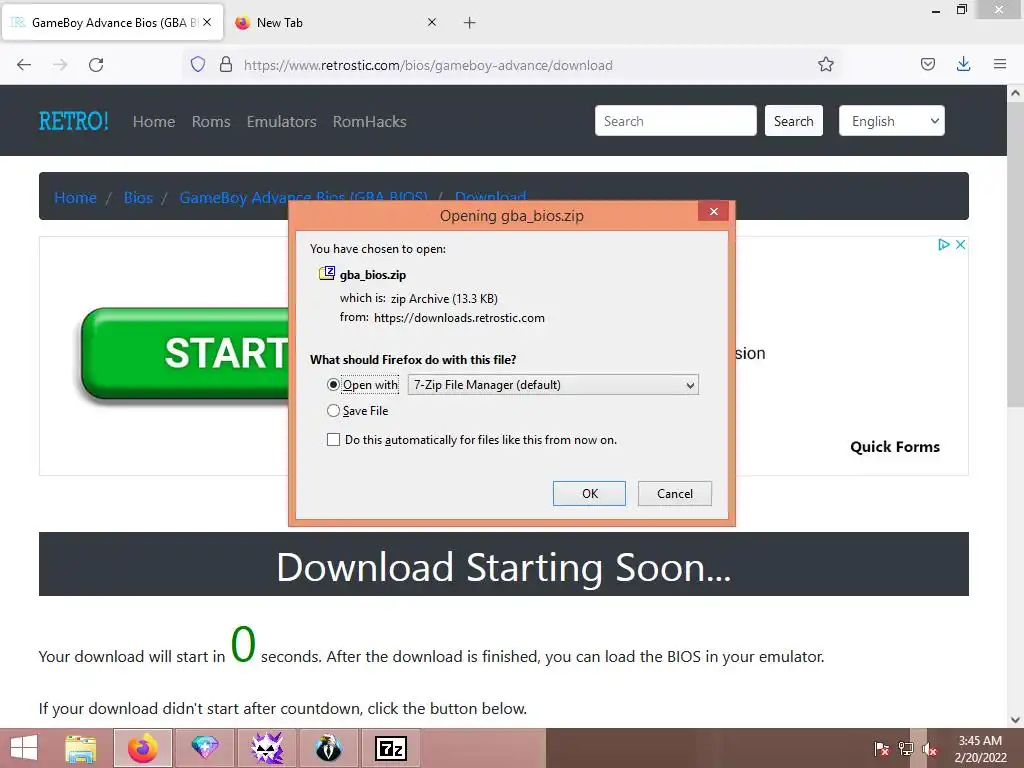Click the RETRO! site logo

pos(74,121)
